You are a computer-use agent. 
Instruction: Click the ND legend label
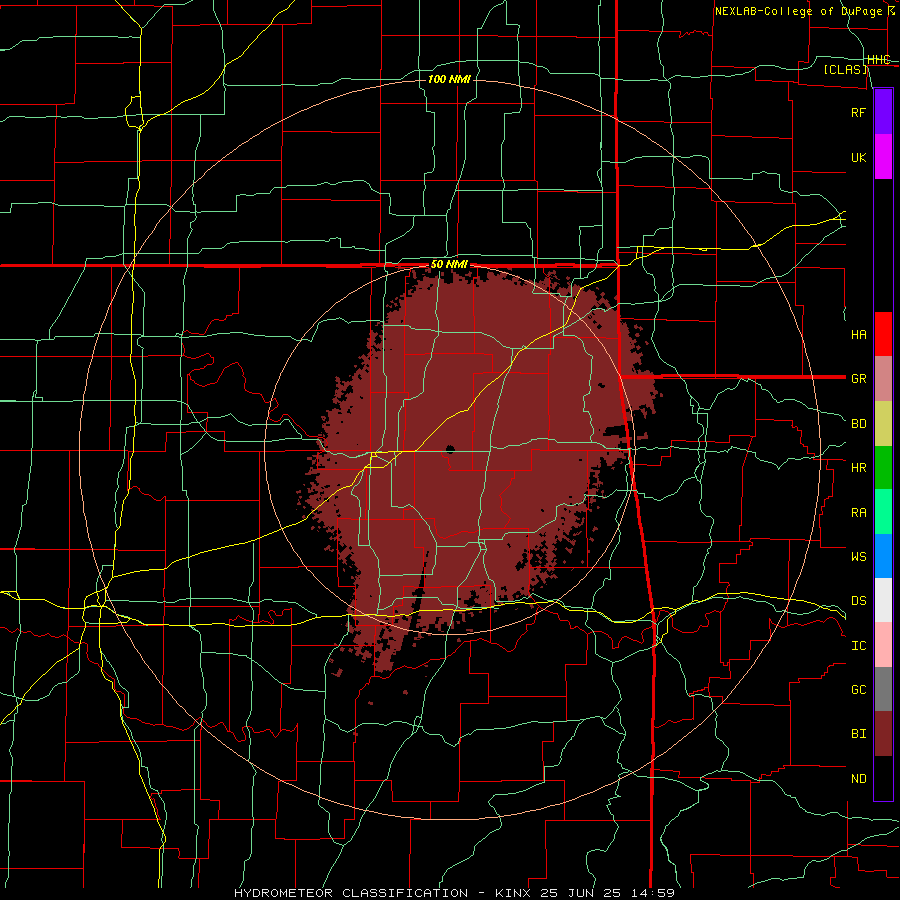[858, 779]
